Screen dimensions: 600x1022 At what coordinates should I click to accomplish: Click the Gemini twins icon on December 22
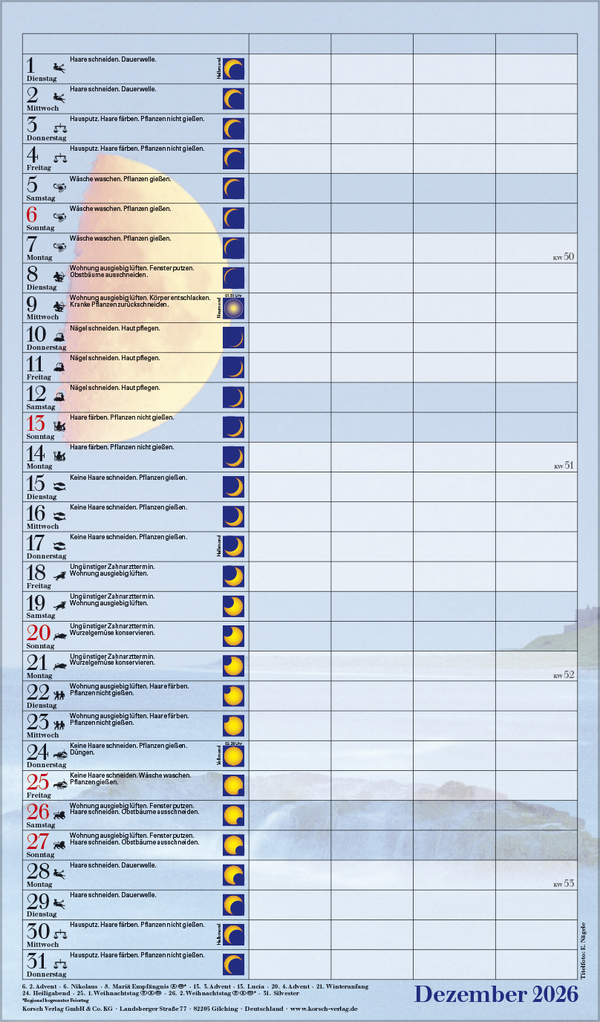(x=61, y=695)
